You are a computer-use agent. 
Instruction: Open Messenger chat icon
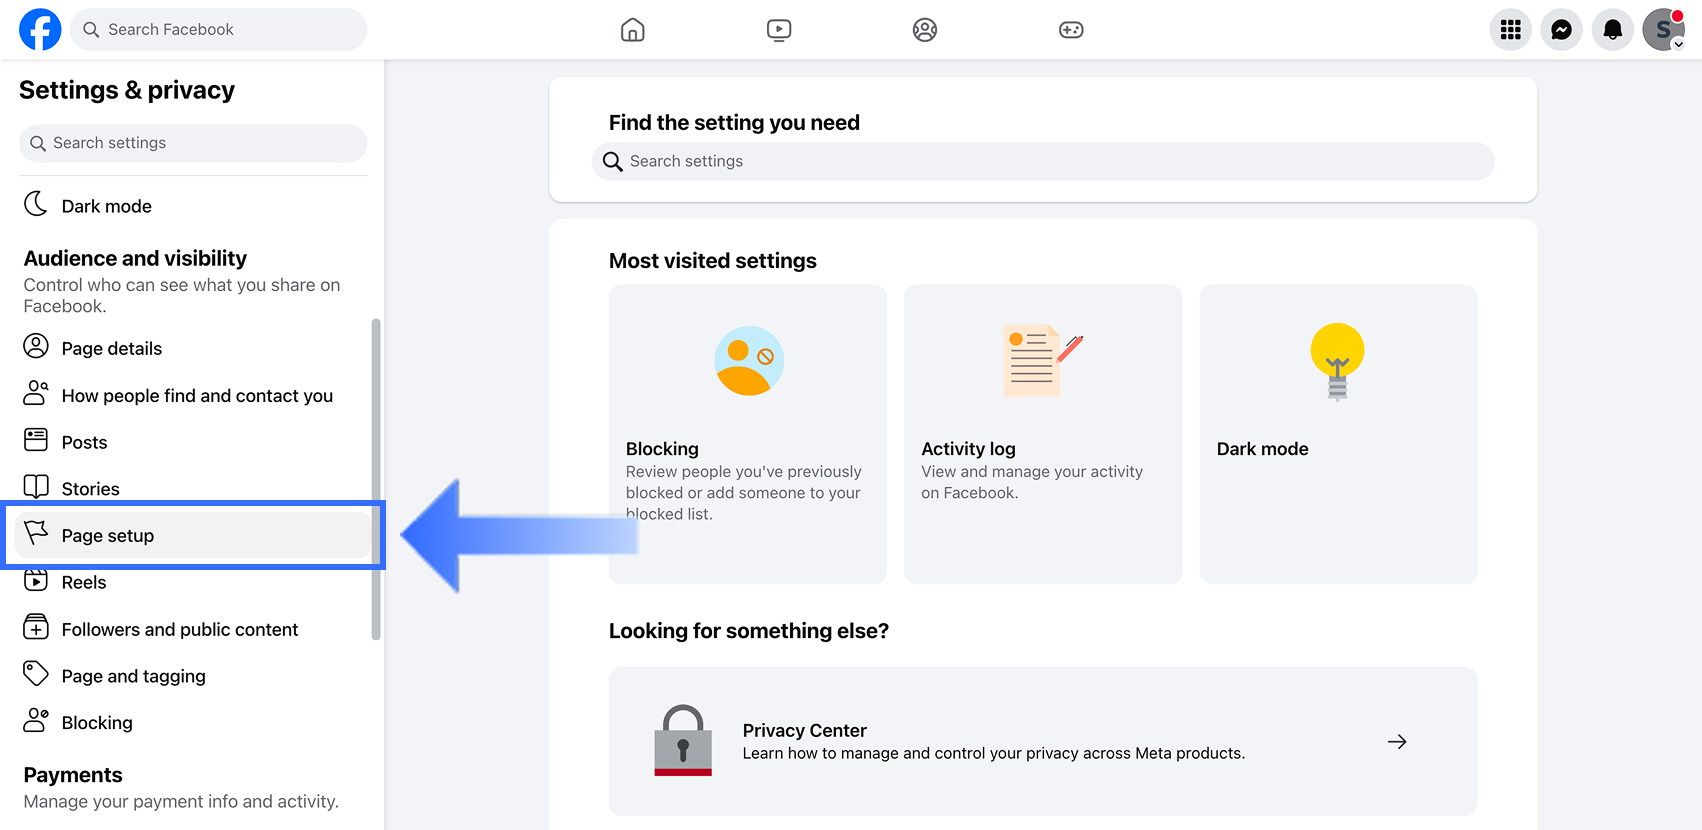tap(1562, 30)
